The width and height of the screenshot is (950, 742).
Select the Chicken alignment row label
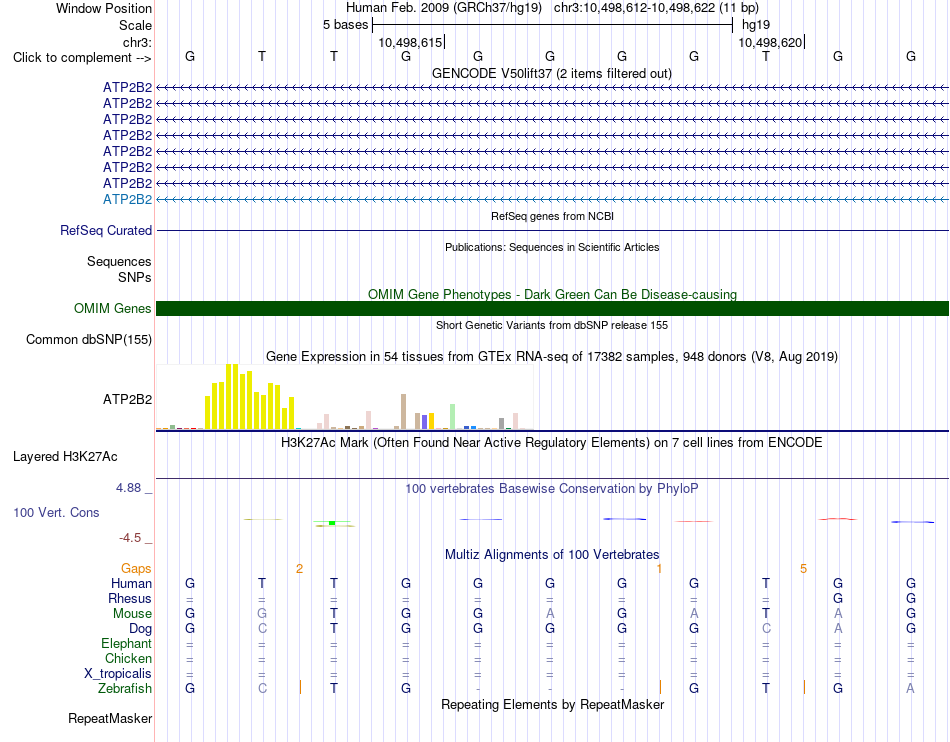click(x=128, y=658)
